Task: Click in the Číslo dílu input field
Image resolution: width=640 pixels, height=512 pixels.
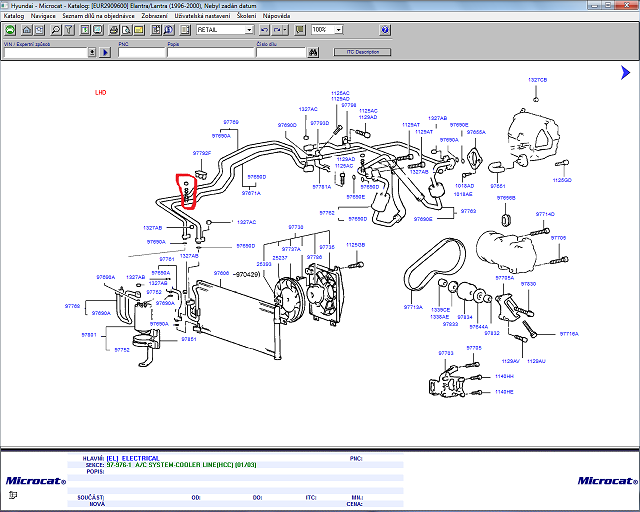Action: (280, 52)
